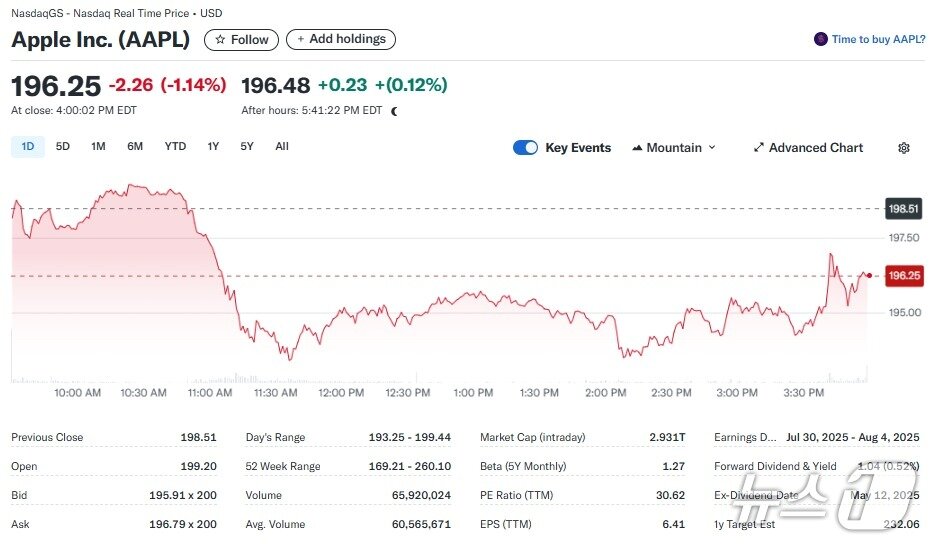Select the YTD range tab
Image resolution: width=930 pixels, height=544 pixels.
coord(176,147)
